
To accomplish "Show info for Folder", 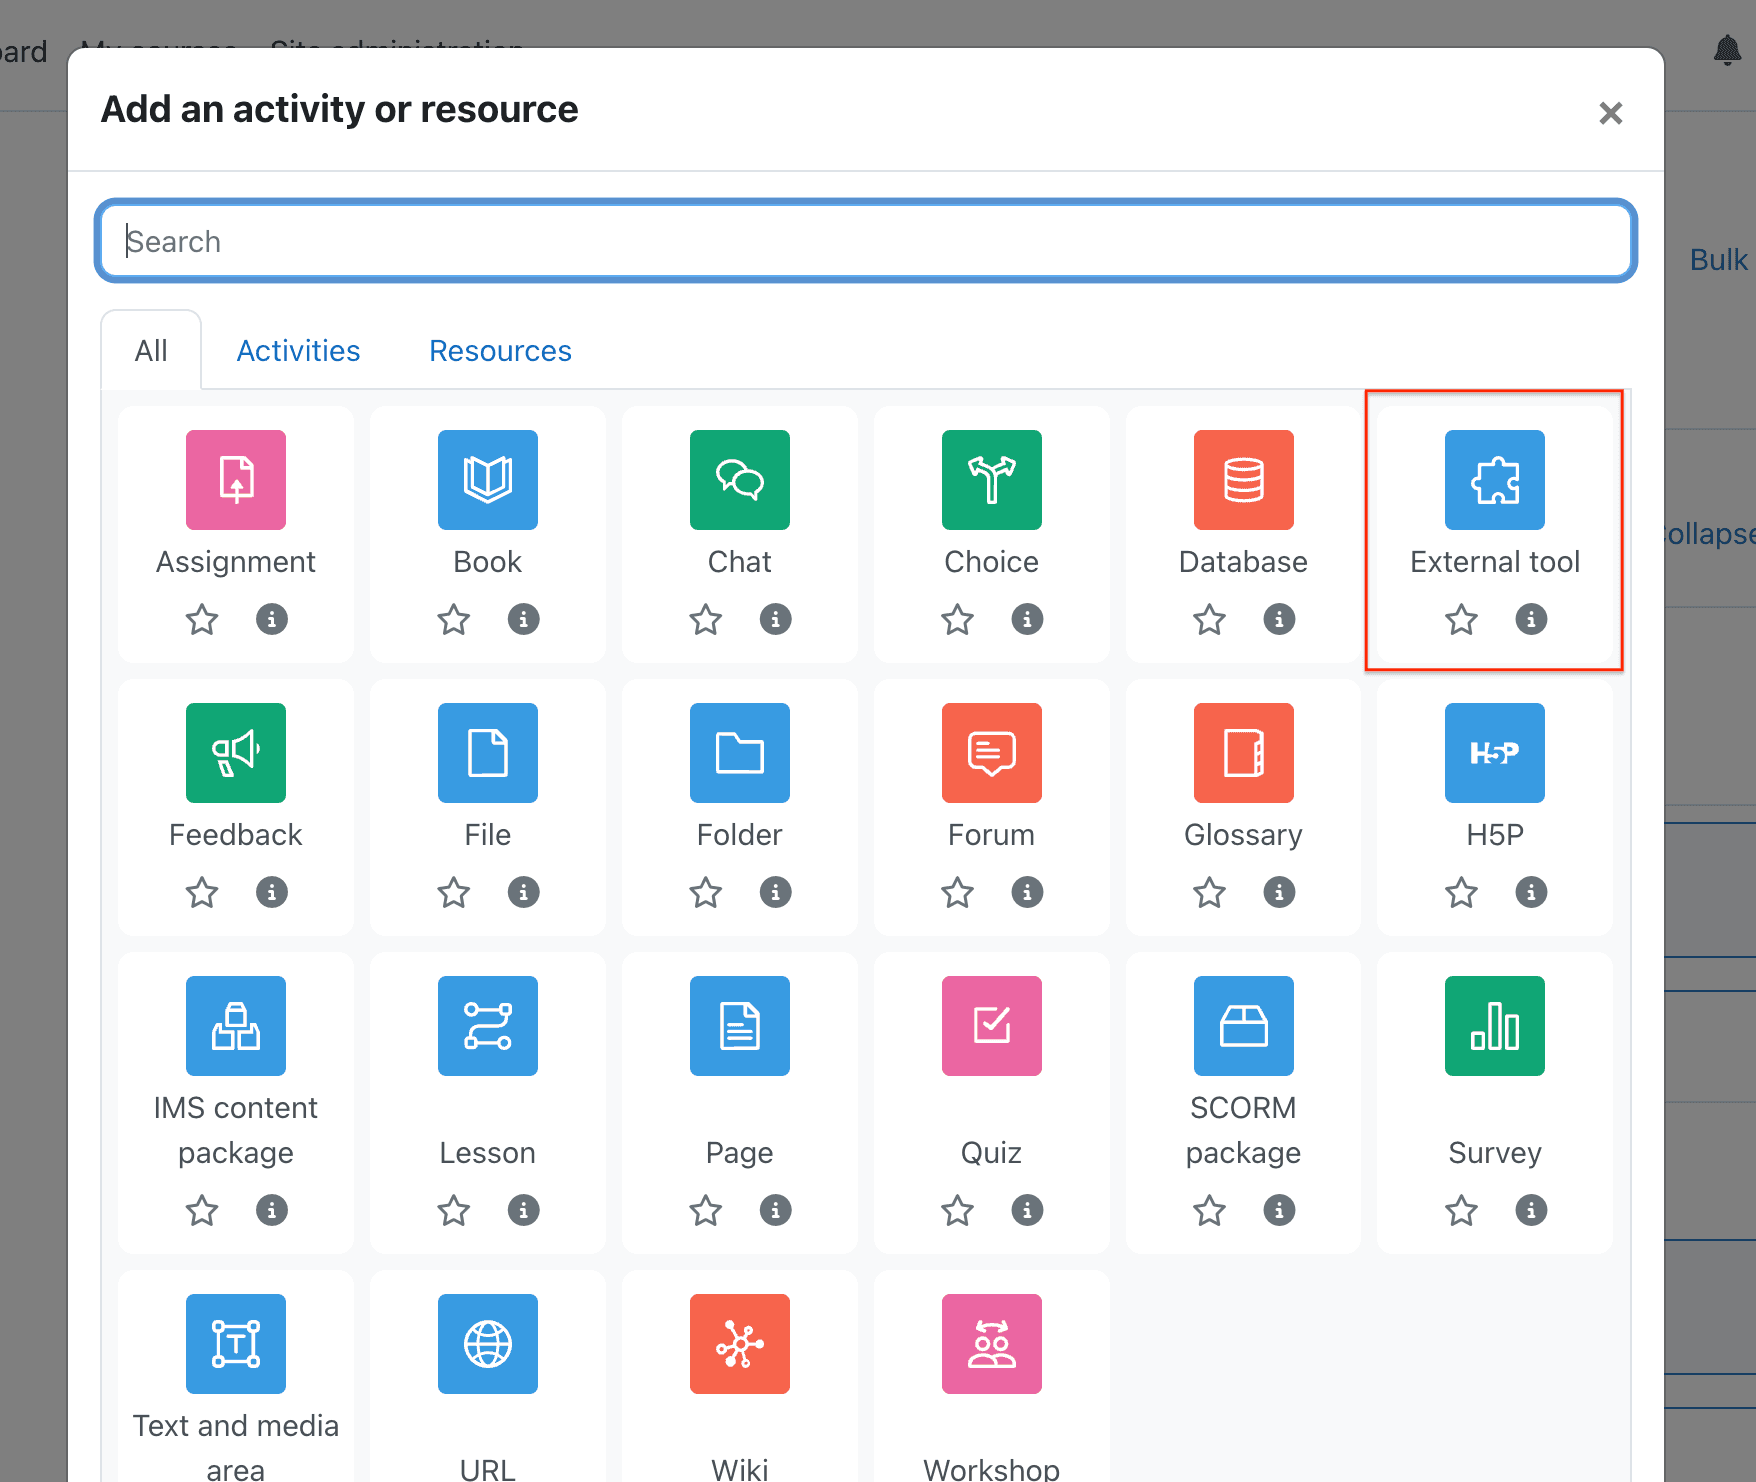I will pos(776,892).
